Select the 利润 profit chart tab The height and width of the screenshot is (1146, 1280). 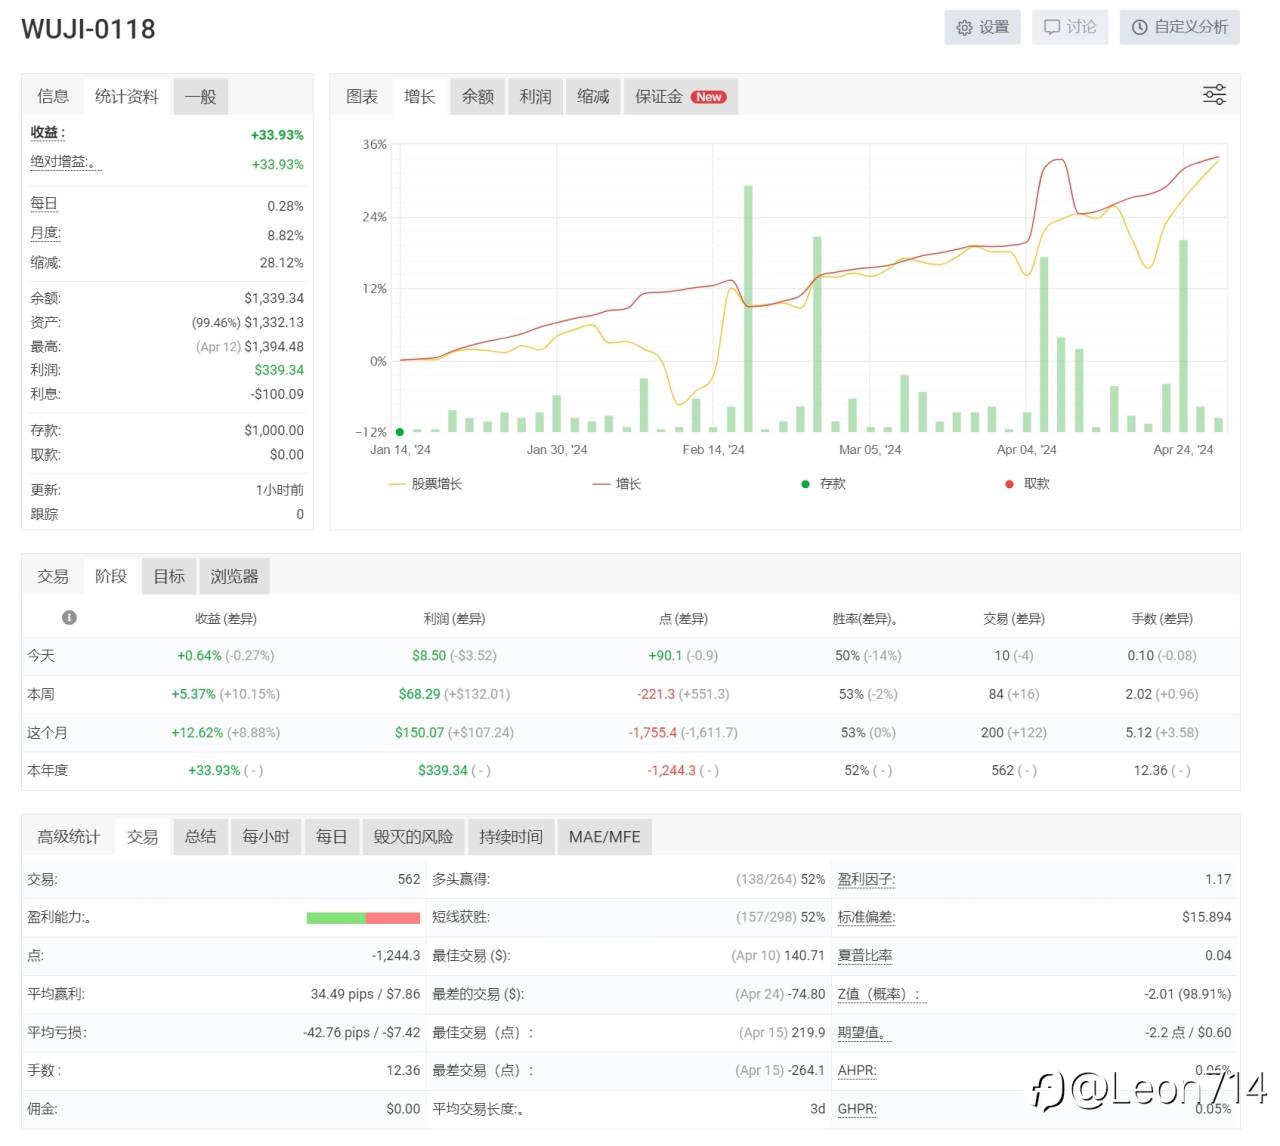coord(535,96)
